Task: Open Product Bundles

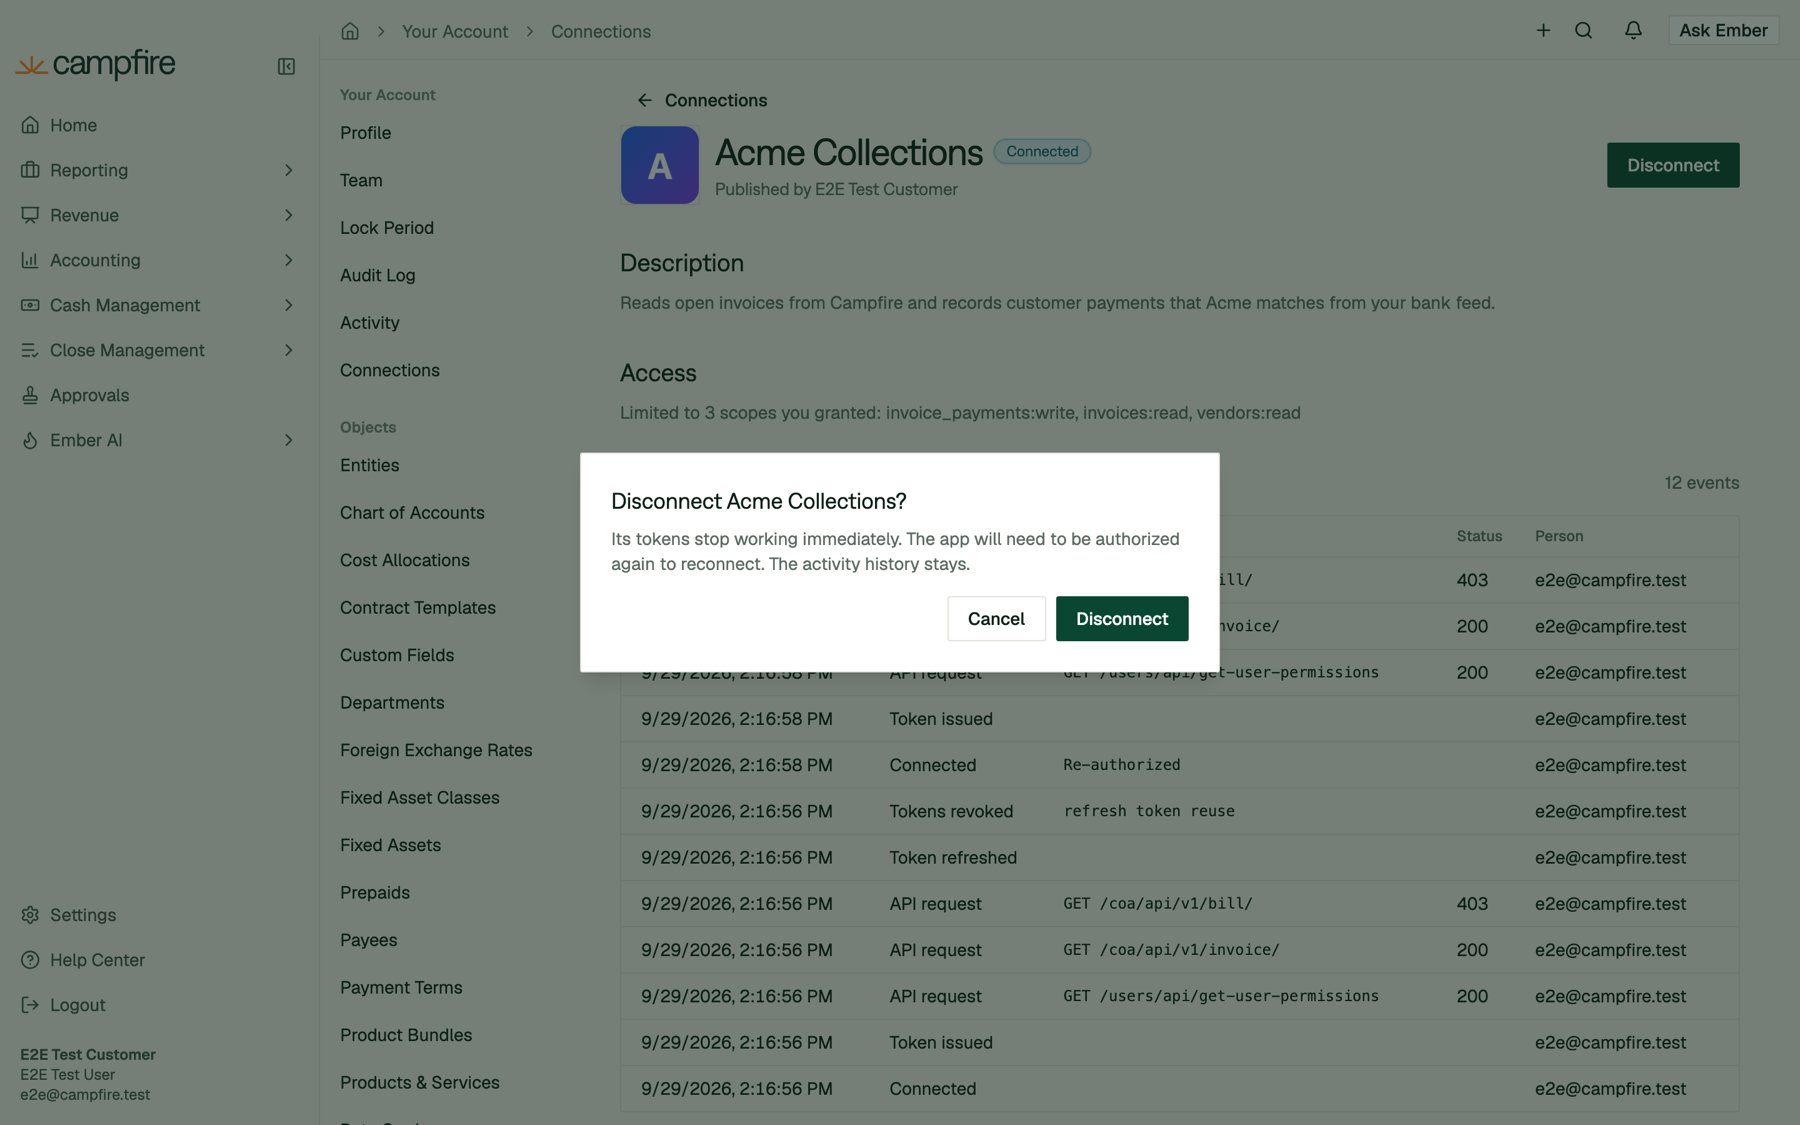Action: [406, 1035]
